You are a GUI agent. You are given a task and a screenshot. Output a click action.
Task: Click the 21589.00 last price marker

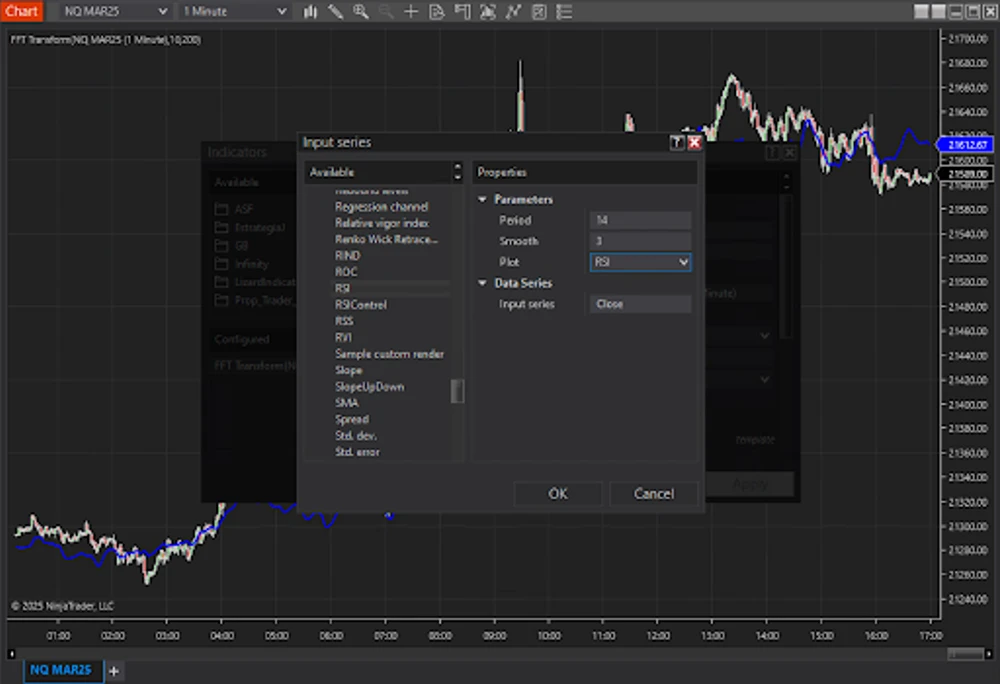point(965,174)
